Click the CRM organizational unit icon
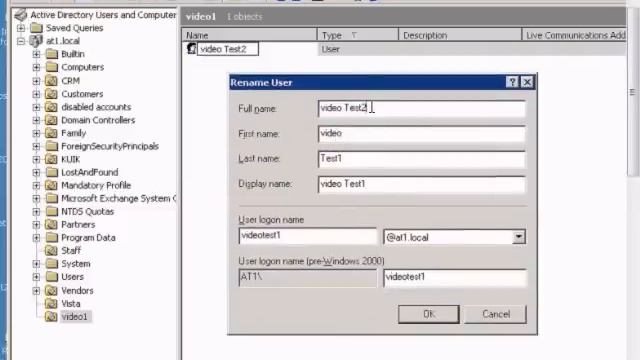This screenshot has height=360, width=640. coord(51,80)
